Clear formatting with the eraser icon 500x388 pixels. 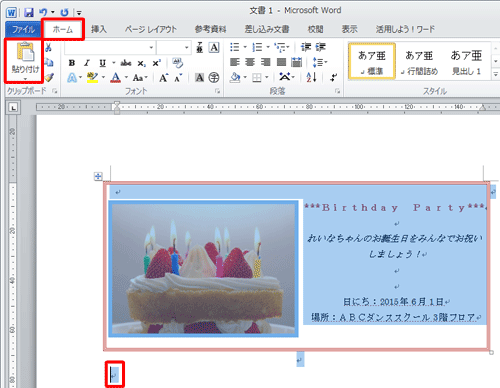pos(177,63)
